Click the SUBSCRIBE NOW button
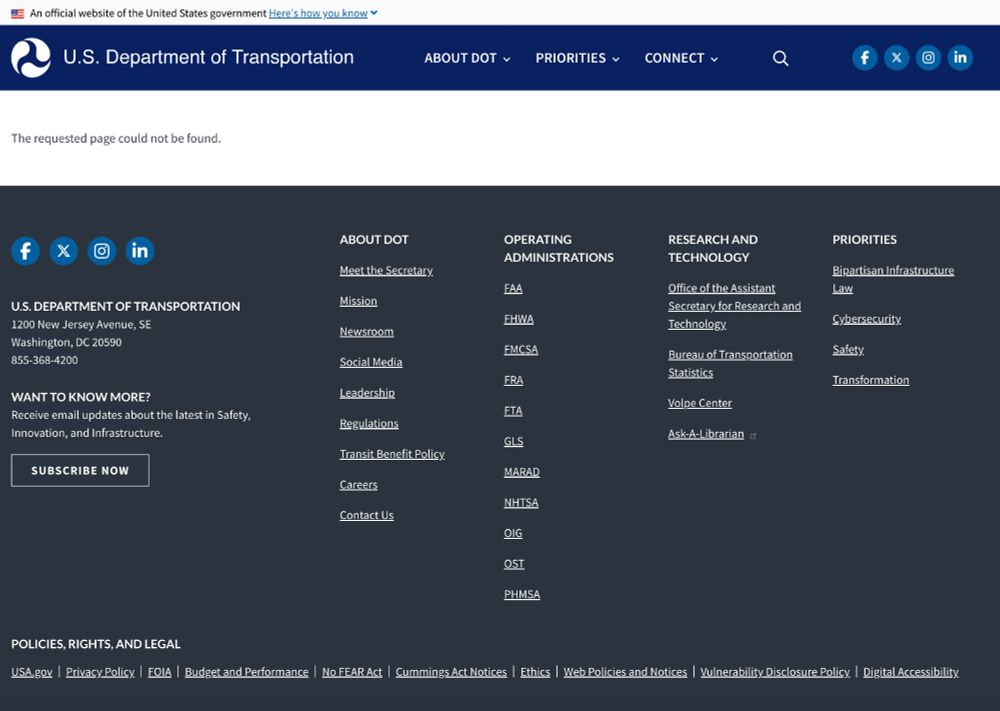This screenshot has height=711, width=1000. (x=80, y=471)
